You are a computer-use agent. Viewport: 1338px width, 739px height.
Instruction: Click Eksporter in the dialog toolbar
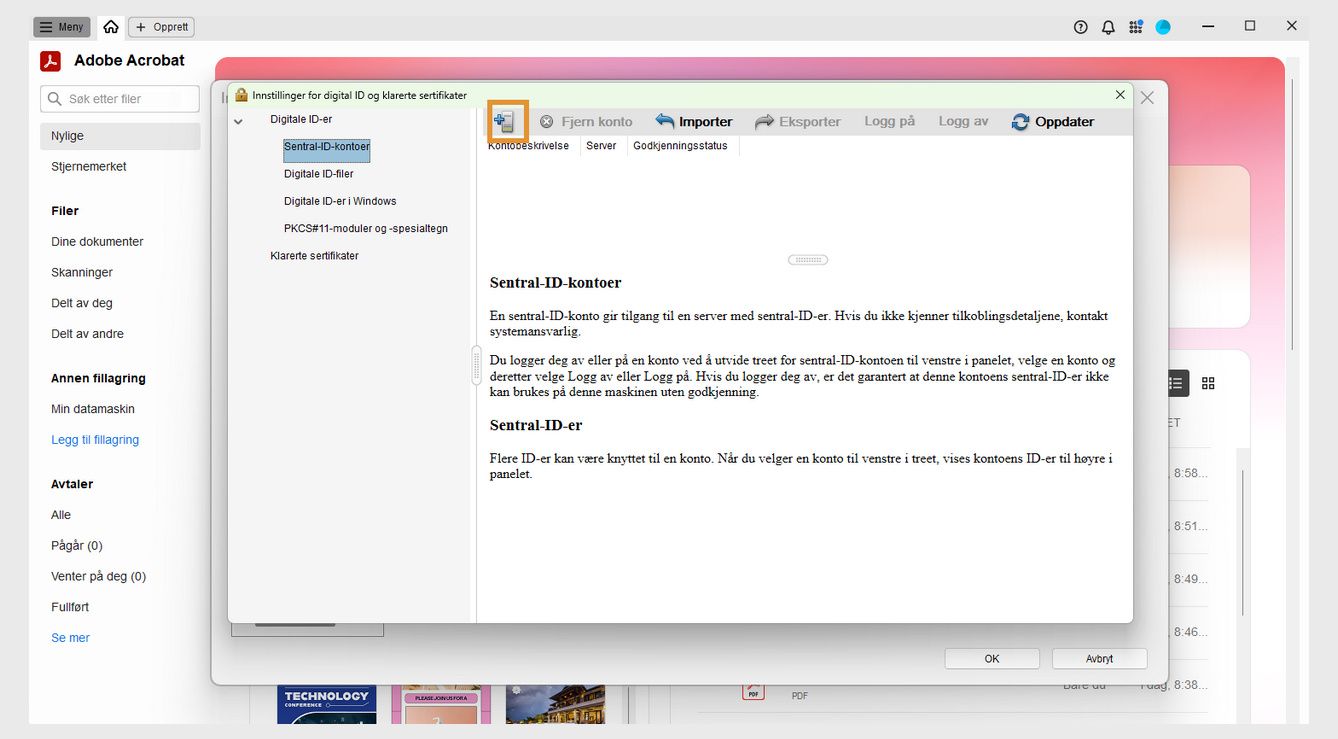tap(798, 122)
